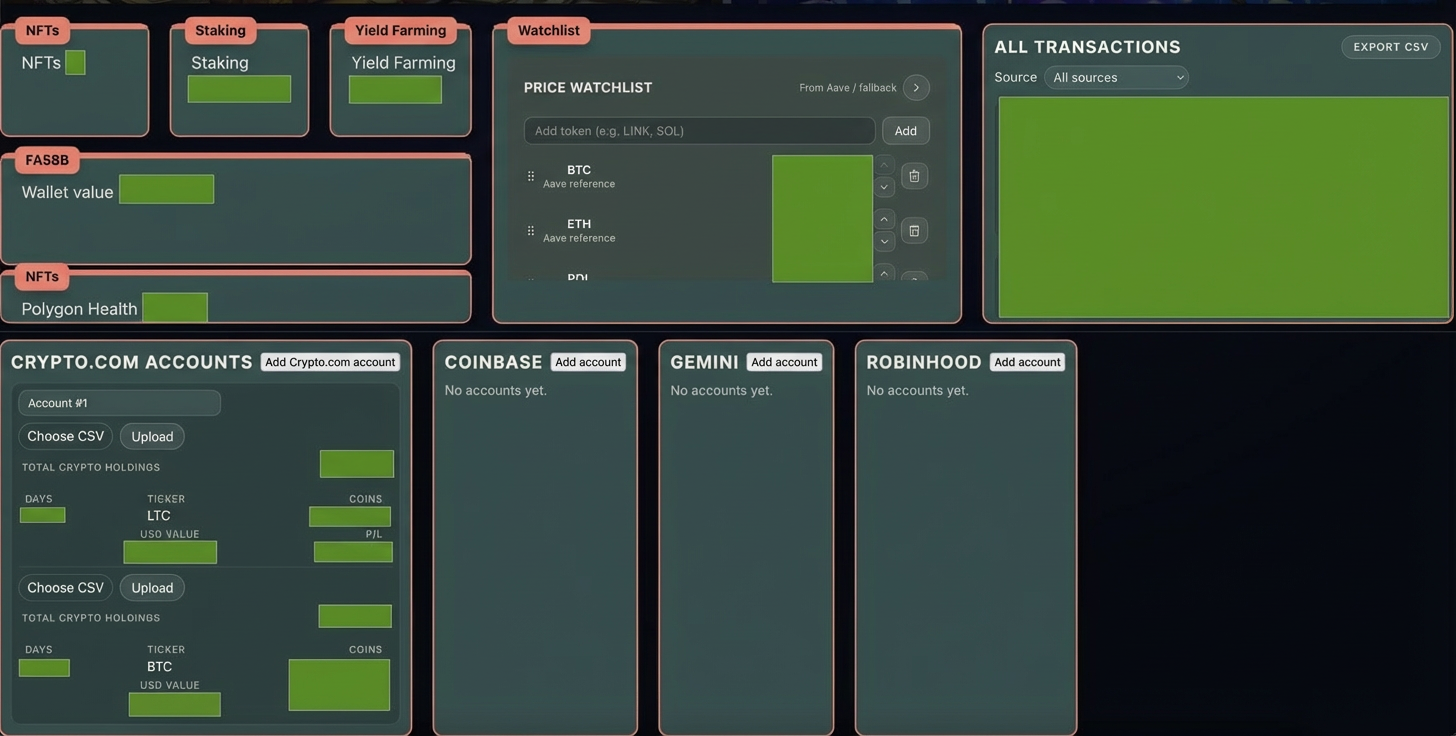Switch to the Staking tab
The width and height of the screenshot is (1456, 736).
coord(220,31)
